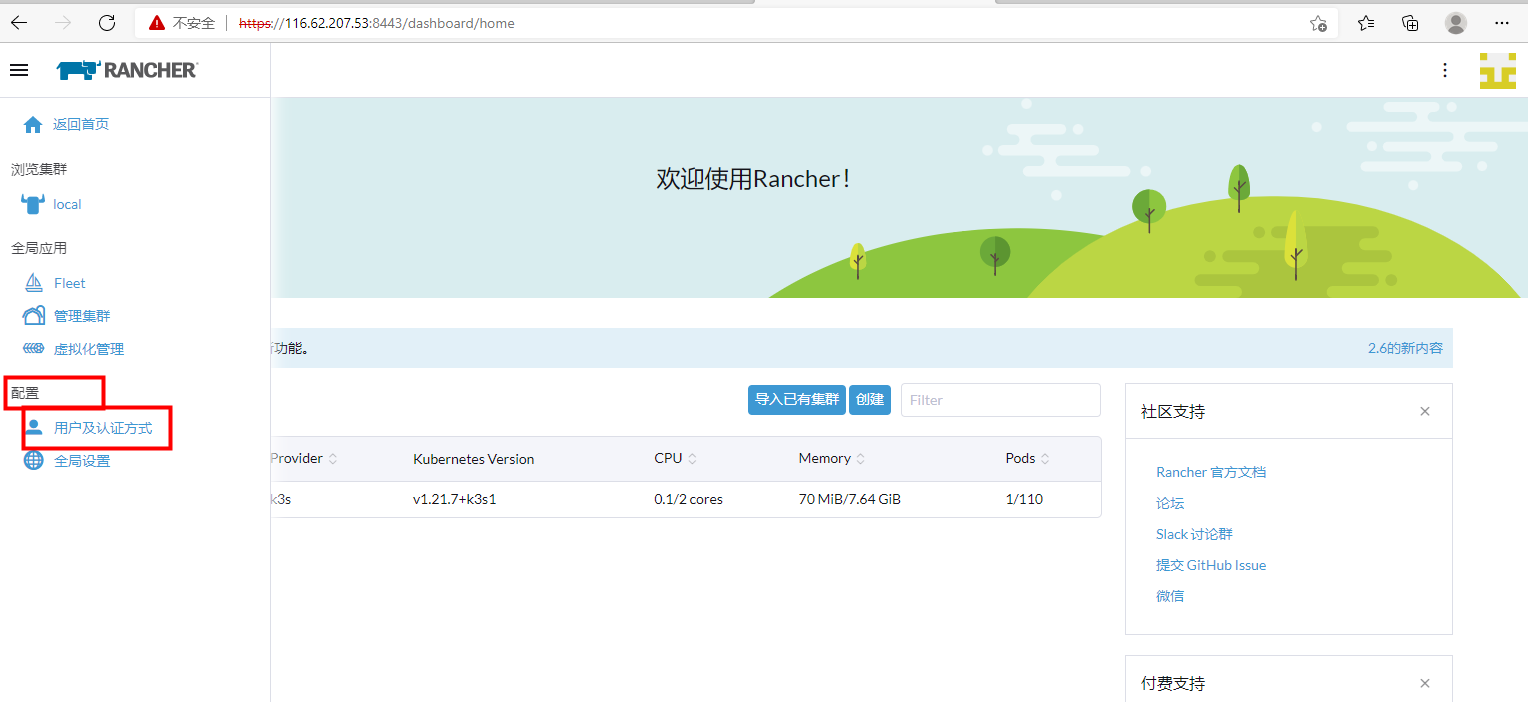The width and height of the screenshot is (1528, 702).
Task: Open Rancher 官方文档 link
Action: [x=1211, y=472]
